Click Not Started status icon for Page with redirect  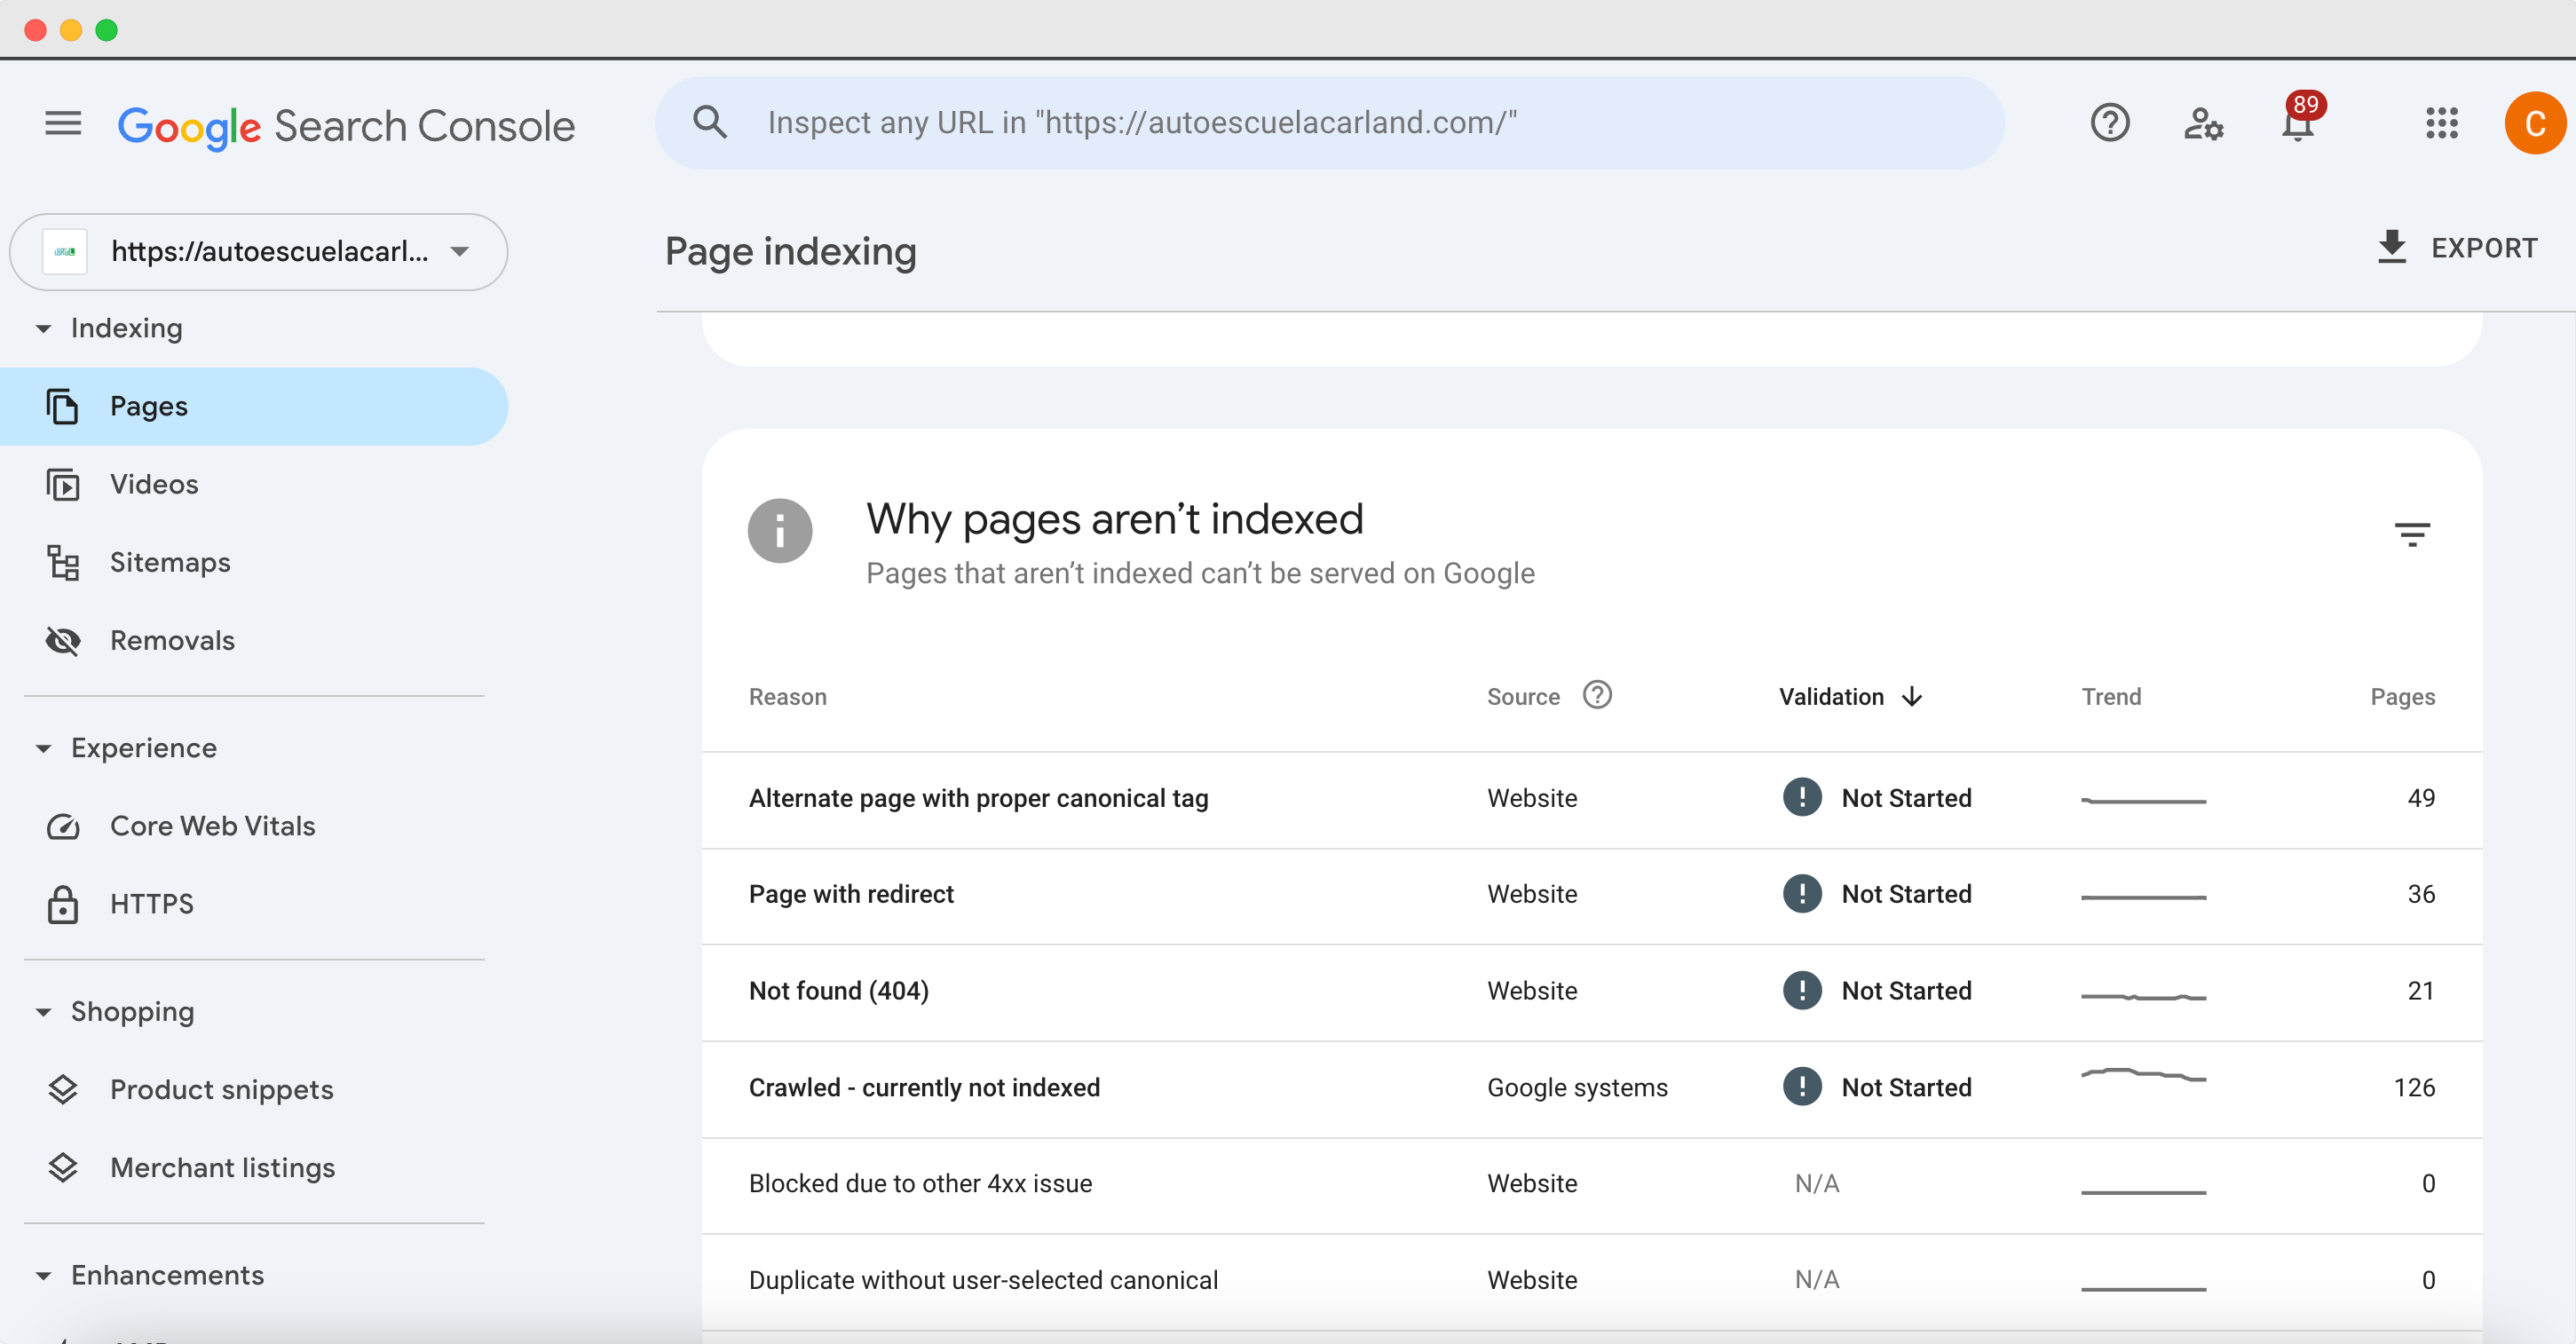(x=1802, y=894)
